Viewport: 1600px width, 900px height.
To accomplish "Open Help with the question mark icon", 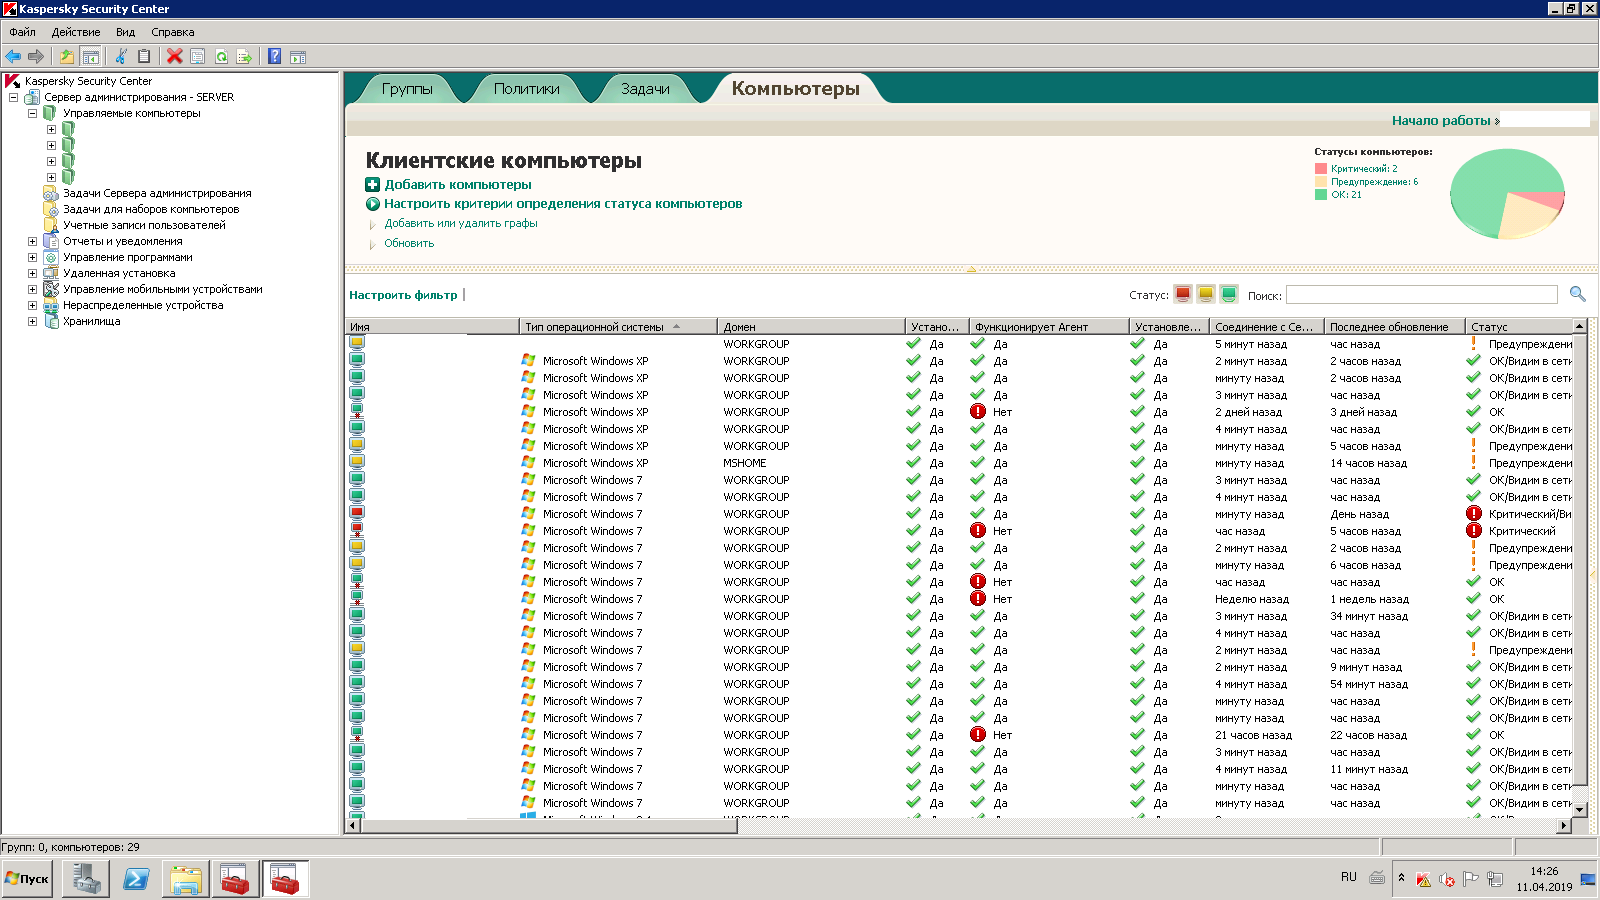I will click(275, 57).
